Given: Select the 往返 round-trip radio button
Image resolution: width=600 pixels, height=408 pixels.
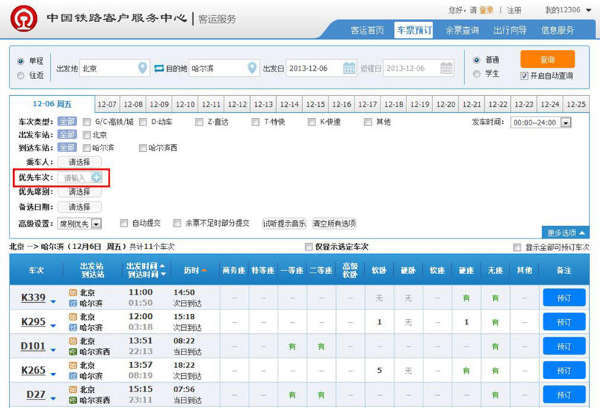Looking at the screenshot, I should (x=21, y=75).
